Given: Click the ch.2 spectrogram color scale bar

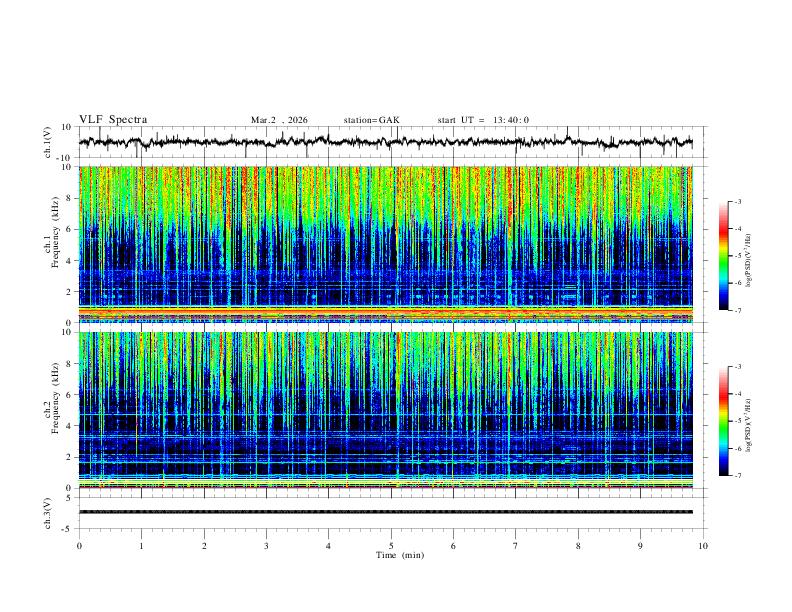Looking at the screenshot, I should 723,421.
